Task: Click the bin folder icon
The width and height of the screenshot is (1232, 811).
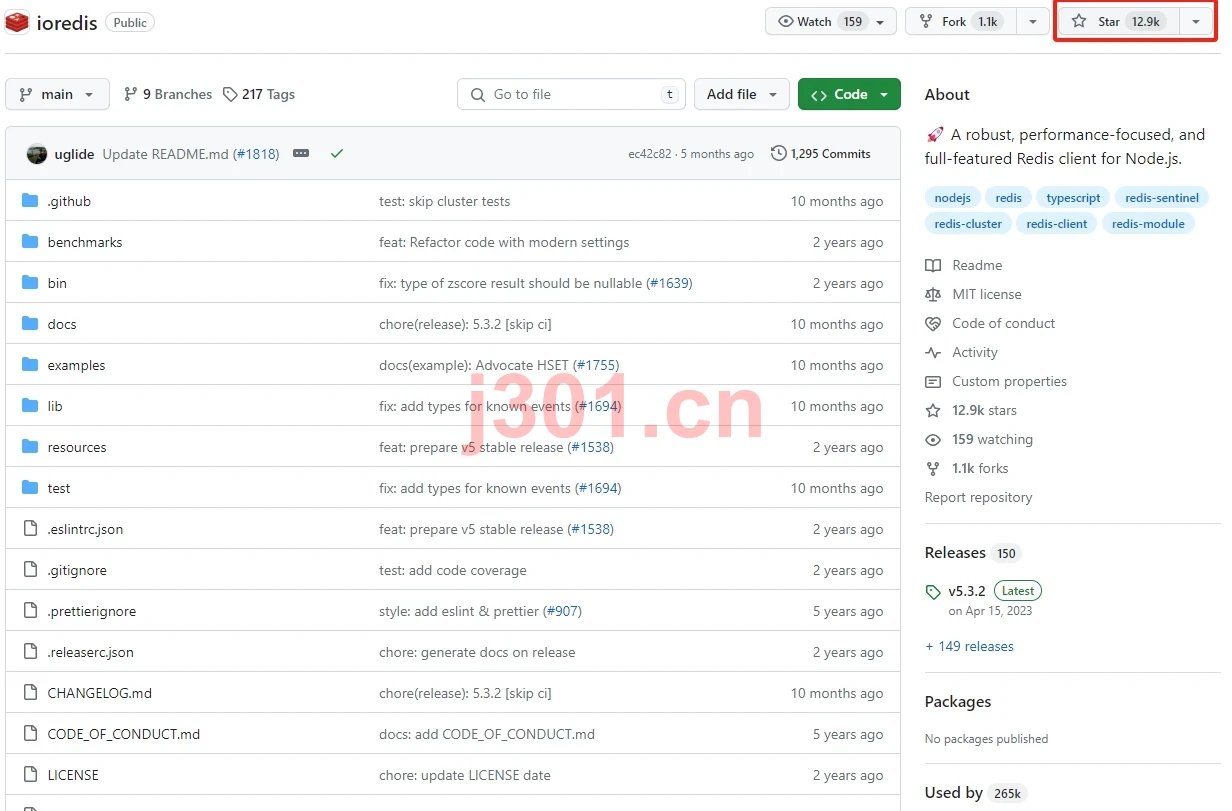Action: (30, 283)
